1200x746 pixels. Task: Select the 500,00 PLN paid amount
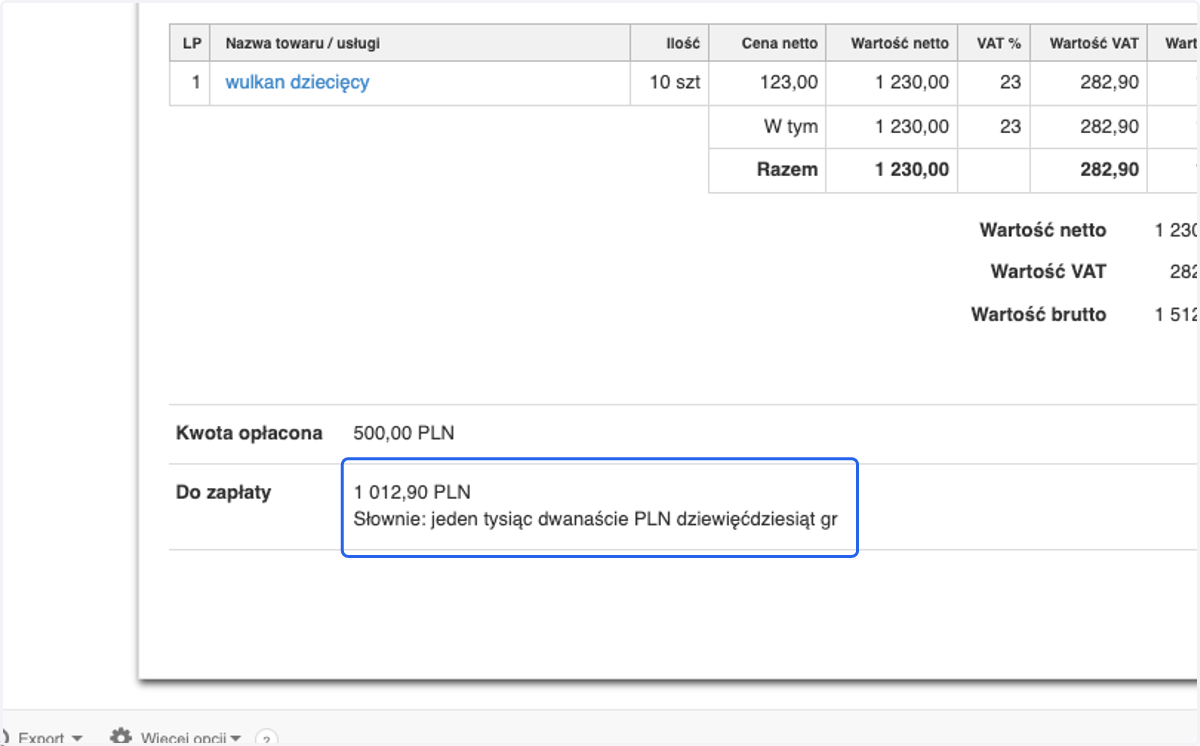(404, 433)
